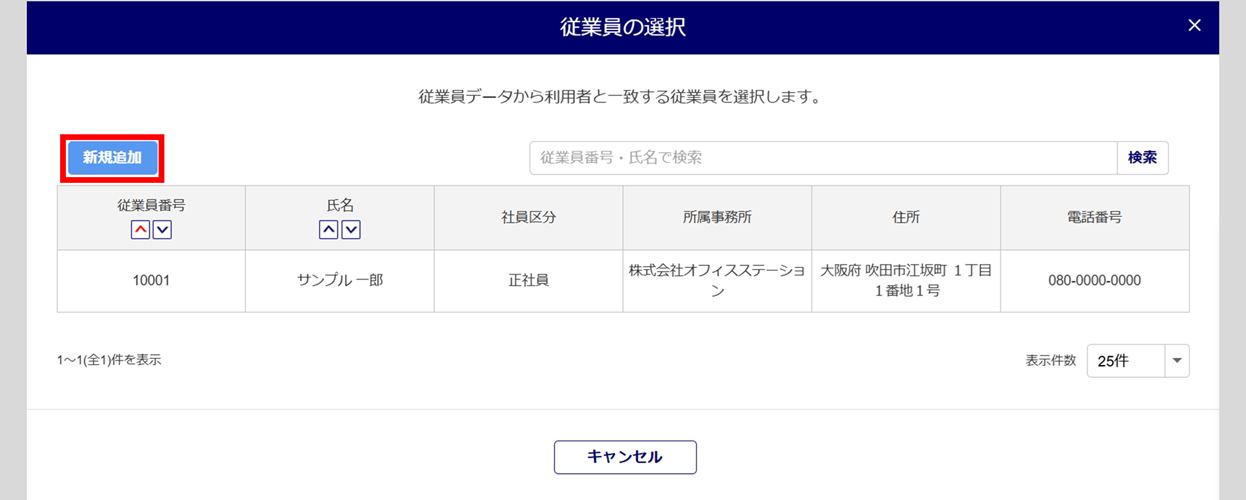1246x500 pixels.
Task: Click the 社員区分 column header
Action: click(528, 217)
